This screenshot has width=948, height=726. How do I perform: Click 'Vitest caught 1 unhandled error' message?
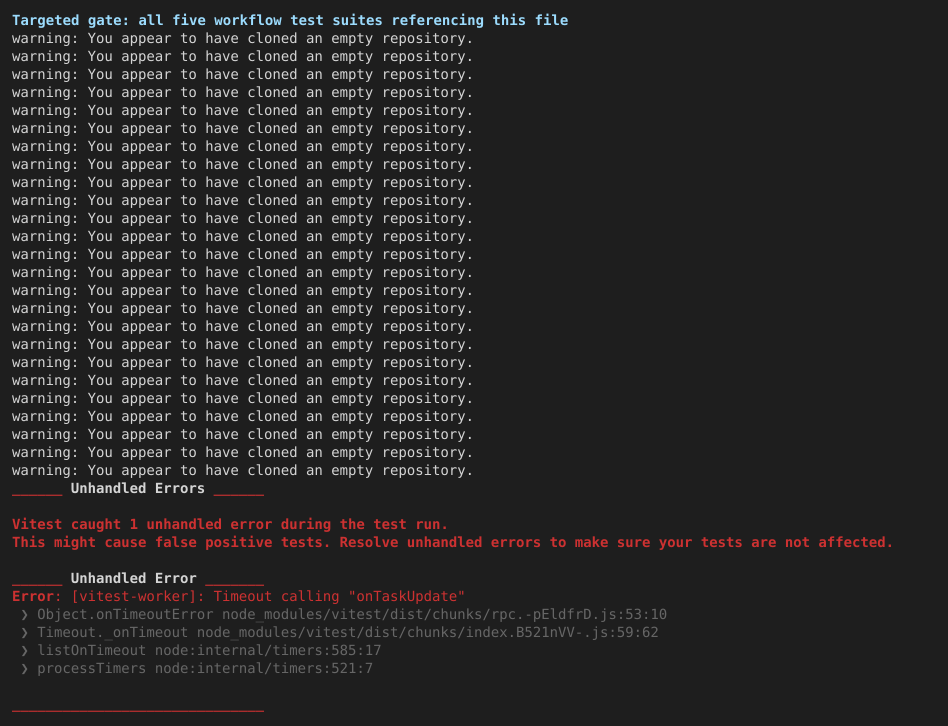coord(230,524)
